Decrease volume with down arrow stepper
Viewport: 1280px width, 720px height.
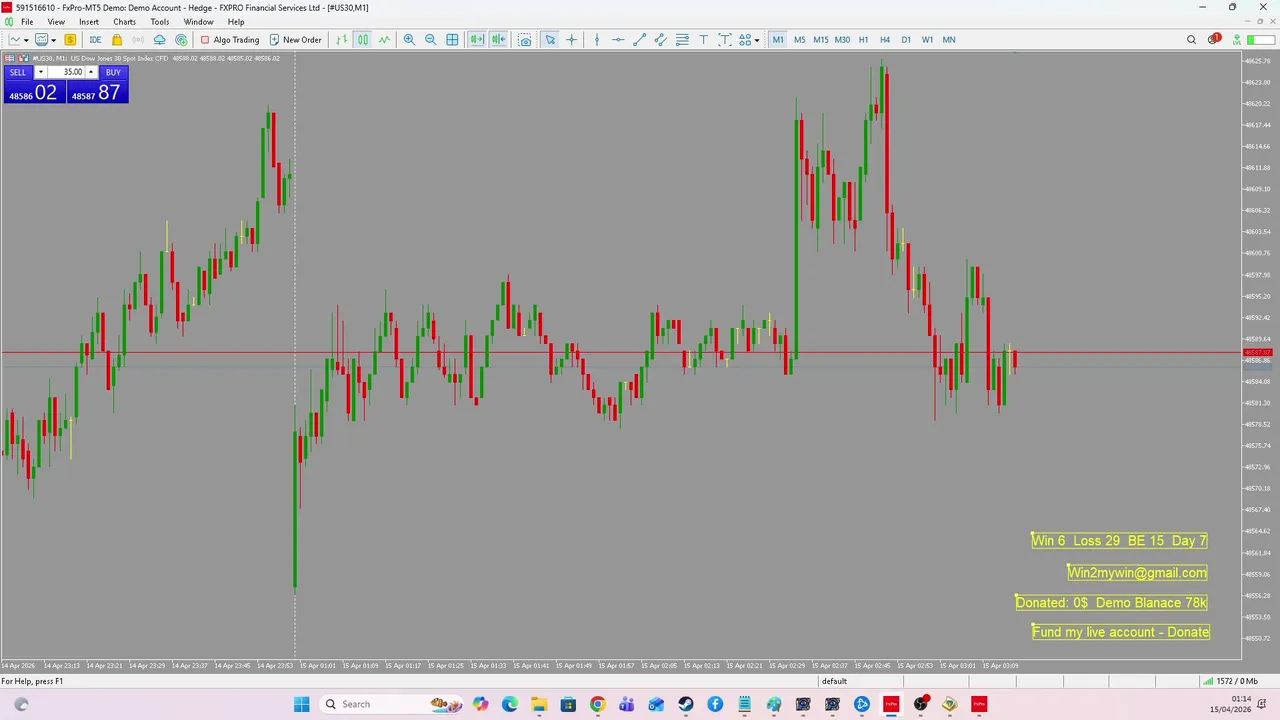tap(40, 72)
